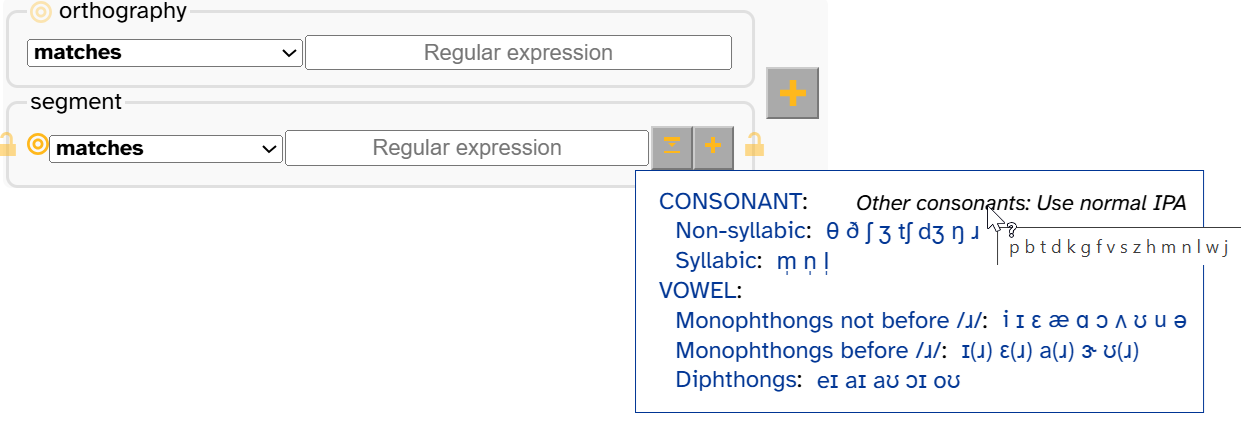Select the ʃ non-syllabic consonant symbol
Image resolution: width=1241 pixels, height=423 pixels.
[870, 231]
